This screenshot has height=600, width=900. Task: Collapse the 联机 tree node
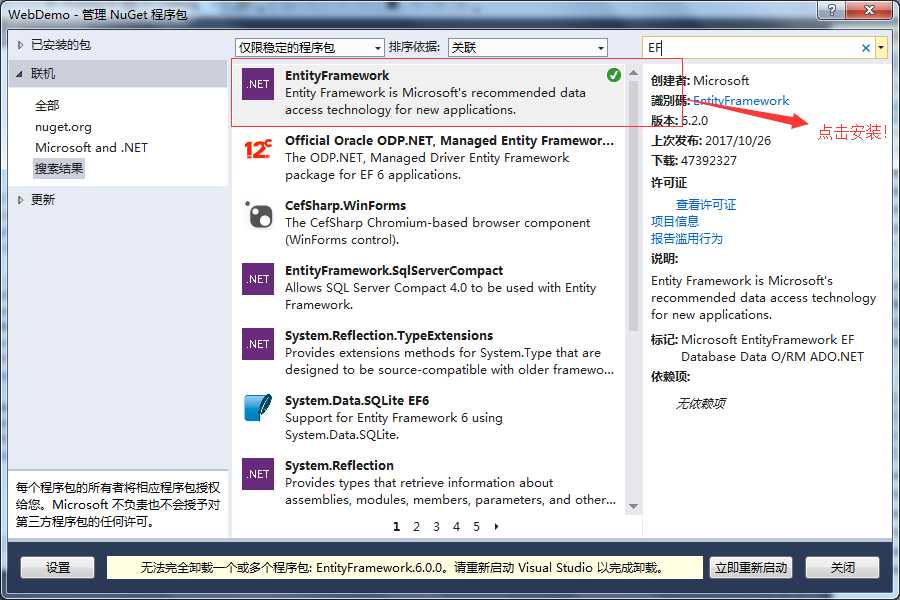pos(20,74)
